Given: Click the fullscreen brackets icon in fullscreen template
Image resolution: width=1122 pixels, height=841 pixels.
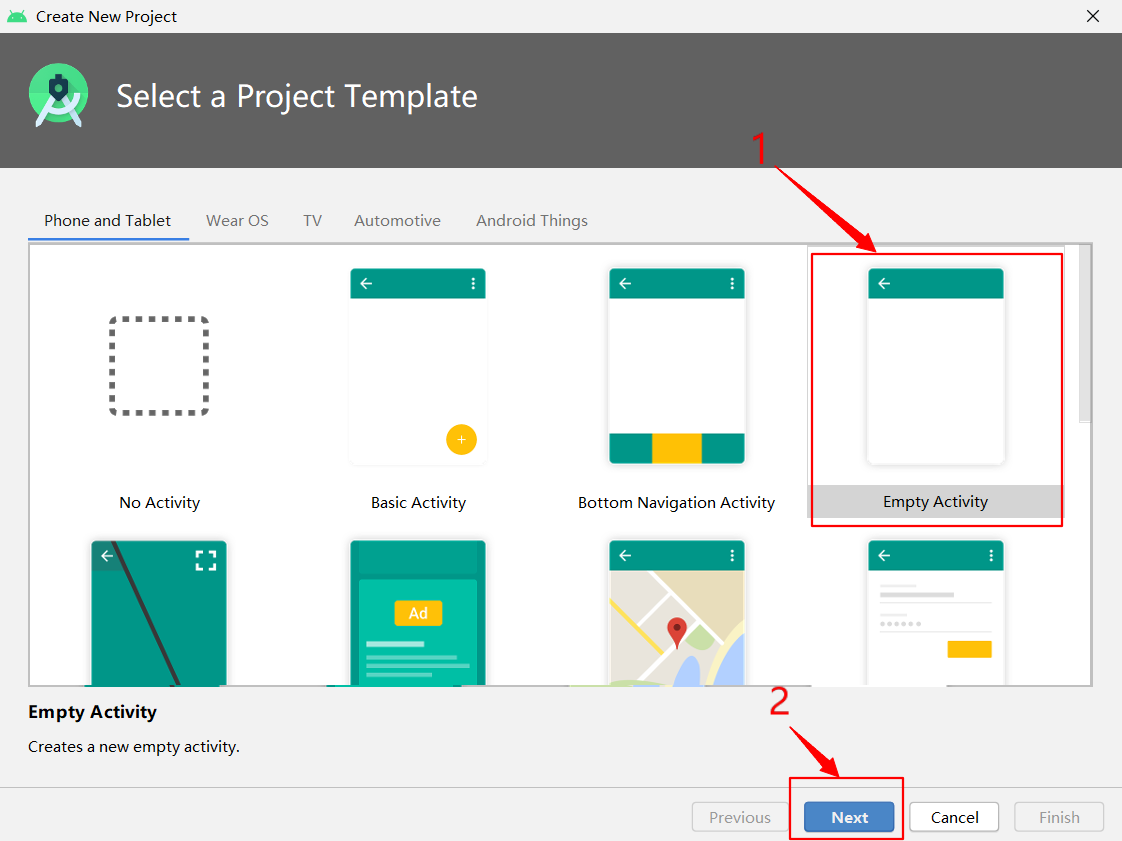Looking at the screenshot, I should (x=206, y=560).
